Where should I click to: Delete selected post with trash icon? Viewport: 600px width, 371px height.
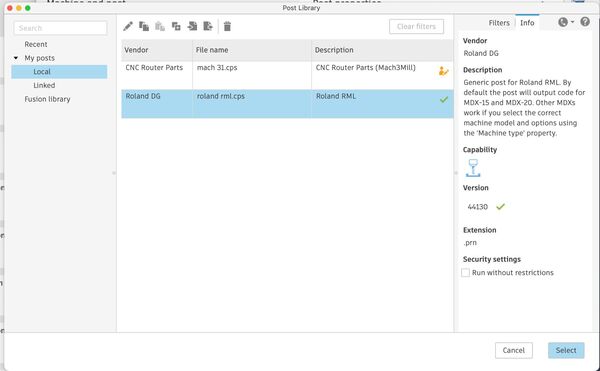[227, 26]
